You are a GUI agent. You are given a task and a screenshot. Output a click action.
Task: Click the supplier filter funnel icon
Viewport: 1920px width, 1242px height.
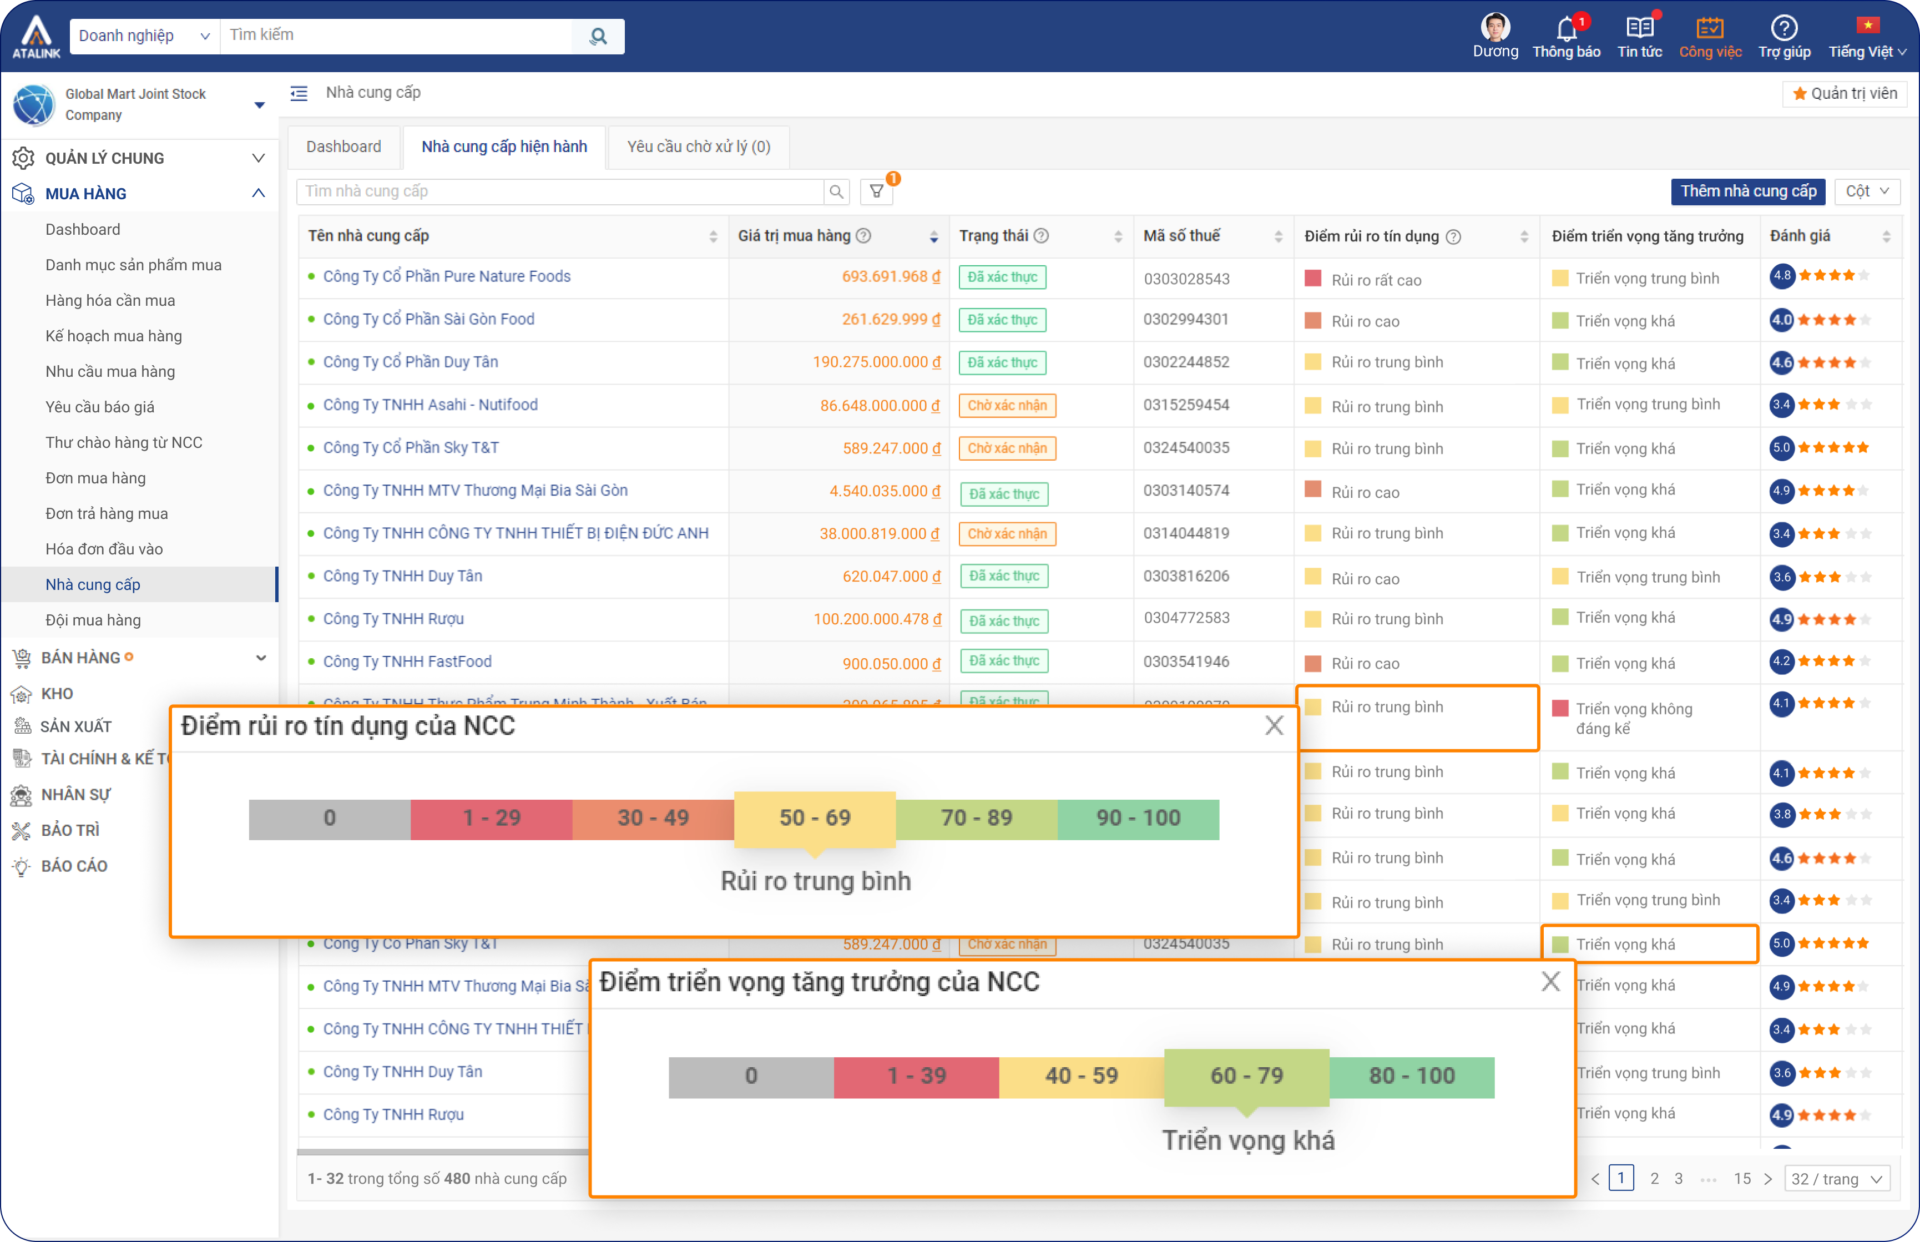(877, 191)
